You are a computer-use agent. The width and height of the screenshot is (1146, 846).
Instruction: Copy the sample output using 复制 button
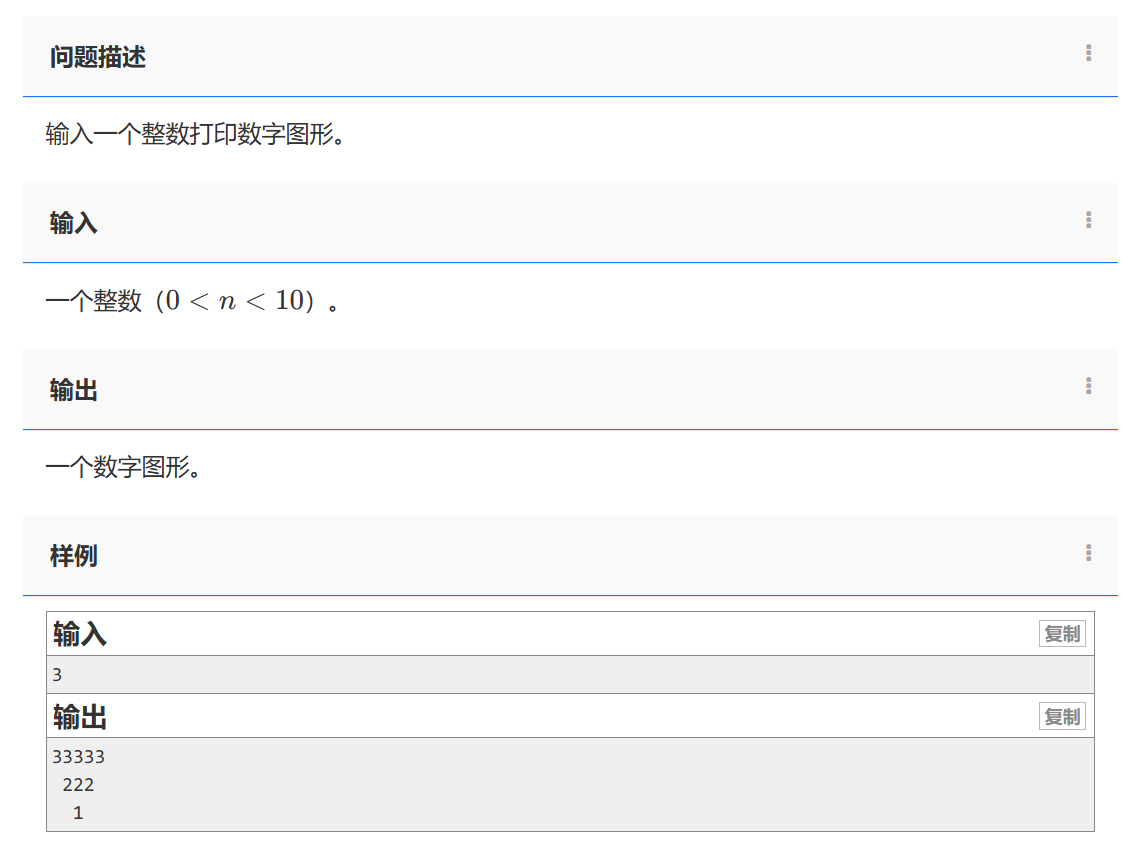pyautogui.click(x=1062, y=716)
